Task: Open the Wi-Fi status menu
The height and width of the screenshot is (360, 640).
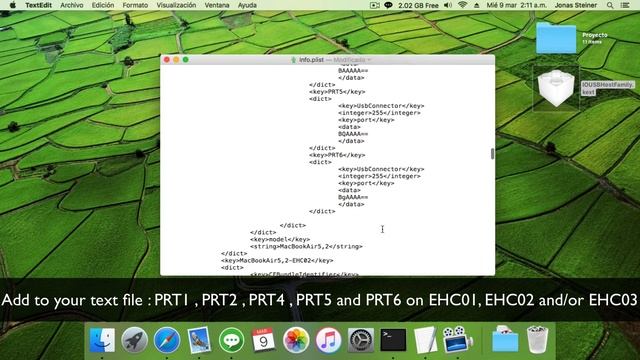Action: pyautogui.click(x=462, y=5)
